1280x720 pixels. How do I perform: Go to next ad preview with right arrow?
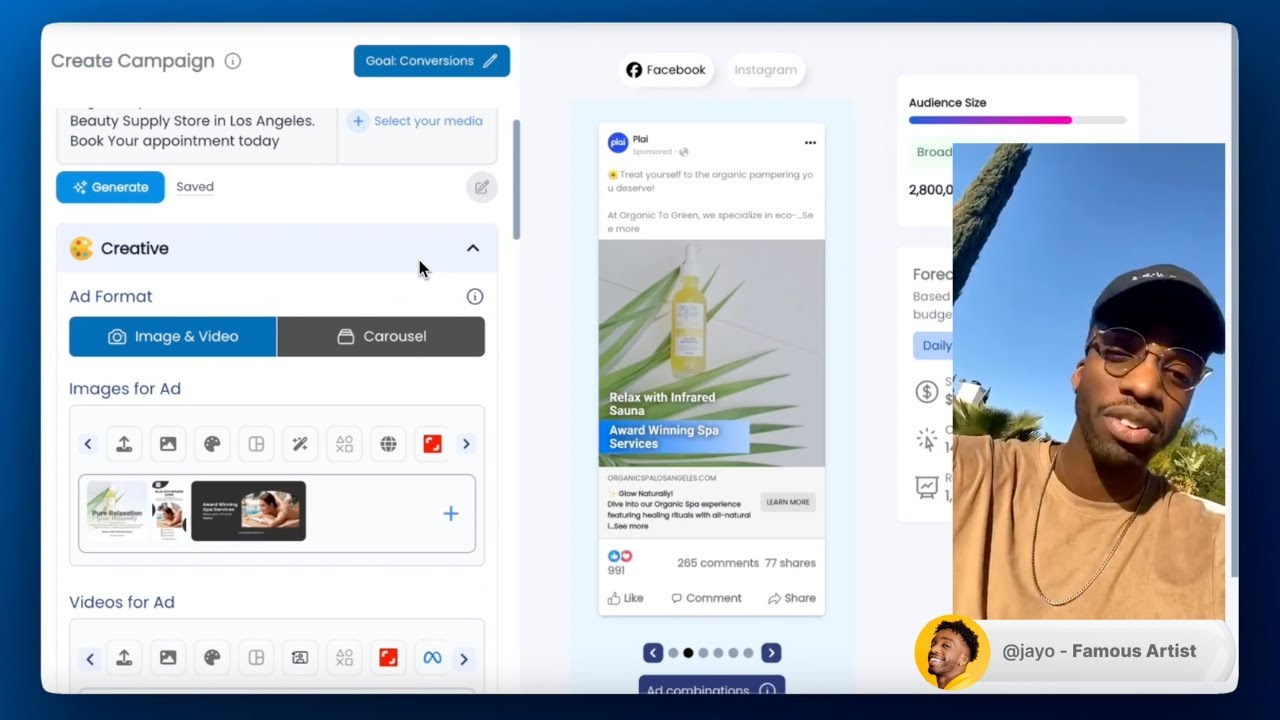click(x=771, y=653)
